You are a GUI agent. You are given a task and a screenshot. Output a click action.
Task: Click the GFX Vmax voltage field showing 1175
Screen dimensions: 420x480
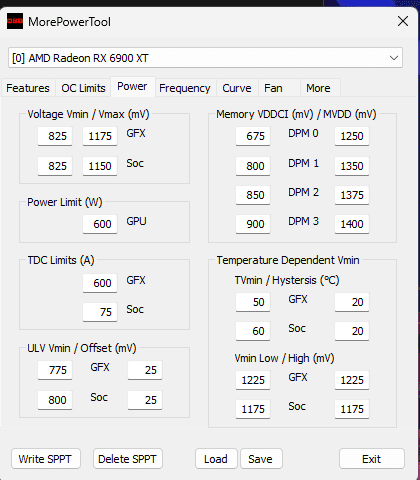100,136
